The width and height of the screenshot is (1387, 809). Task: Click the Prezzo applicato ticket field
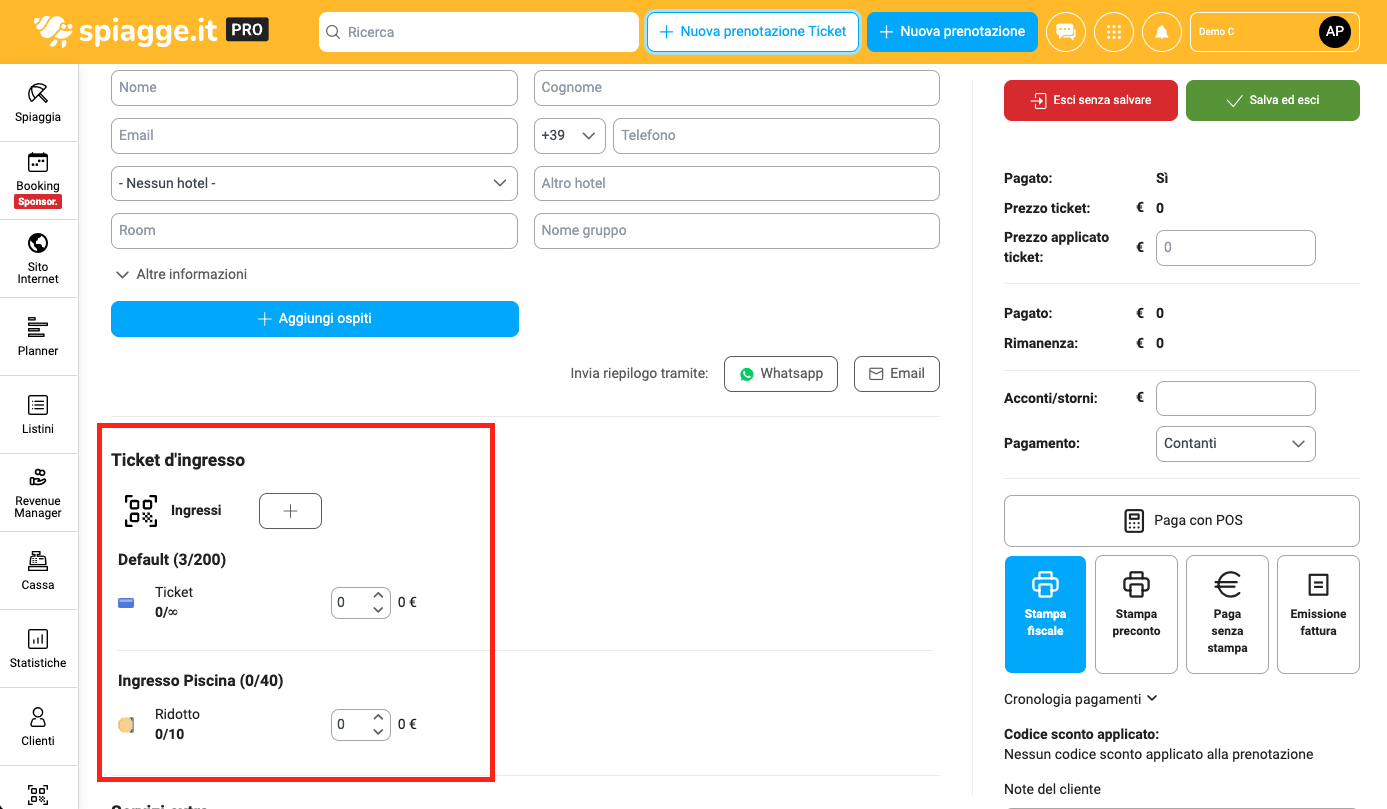tap(1235, 247)
